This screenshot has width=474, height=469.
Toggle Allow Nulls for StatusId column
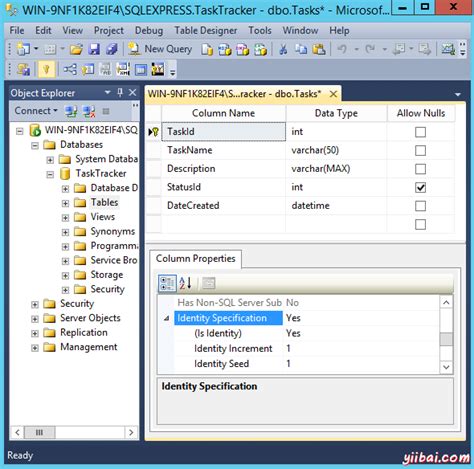click(x=420, y=187)
